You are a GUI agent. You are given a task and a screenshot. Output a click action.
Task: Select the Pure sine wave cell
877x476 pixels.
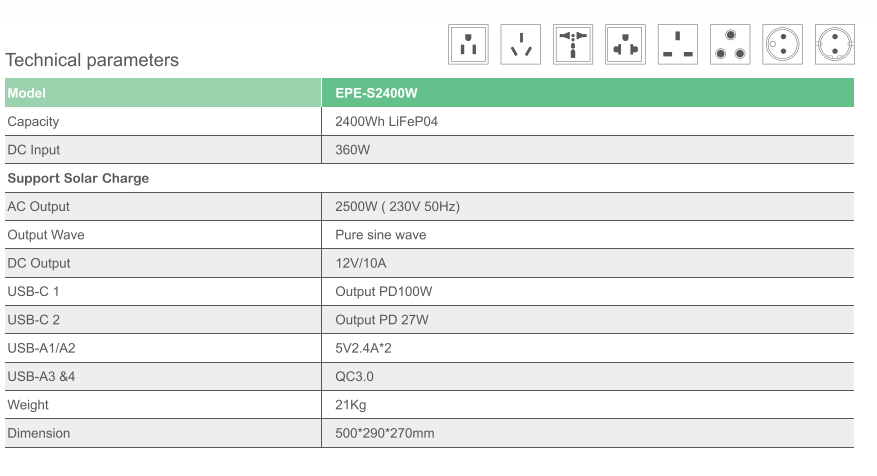[588, 235]
